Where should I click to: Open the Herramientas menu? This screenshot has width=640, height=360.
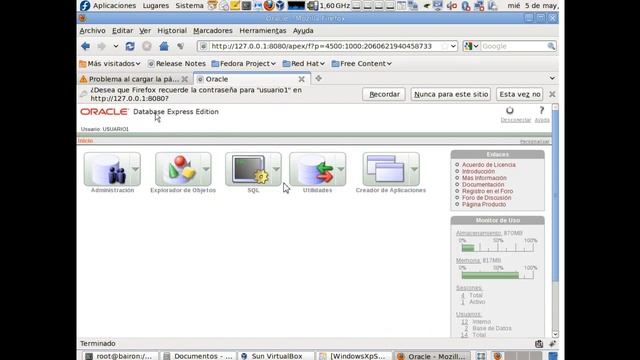point(262,31)
